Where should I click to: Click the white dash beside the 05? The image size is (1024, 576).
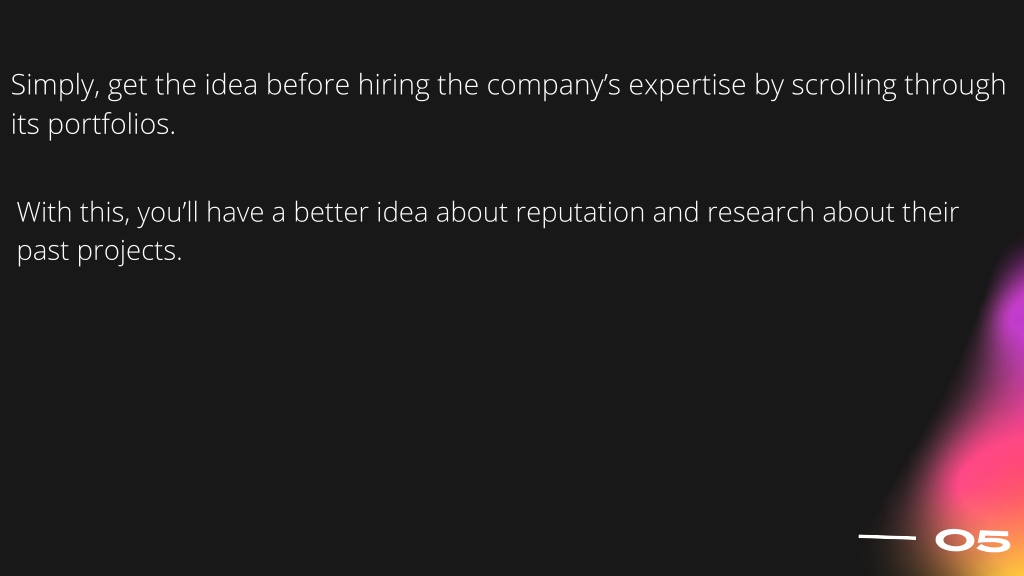(x=887, y=537)
